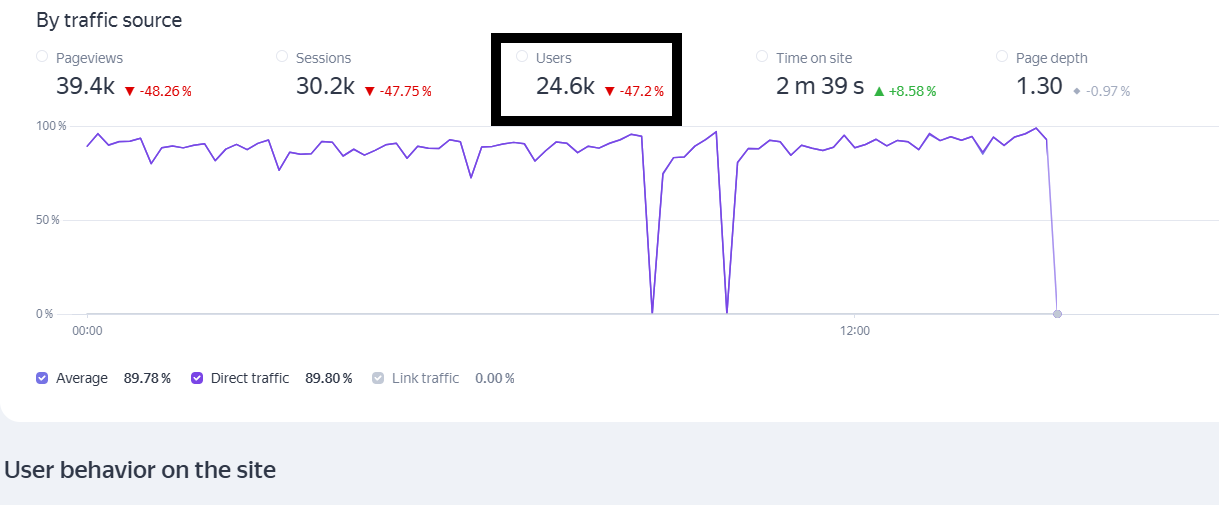Click the red down arrow beside Pageviews
This screenshot has height=505, width=1219.
[129, 91]
